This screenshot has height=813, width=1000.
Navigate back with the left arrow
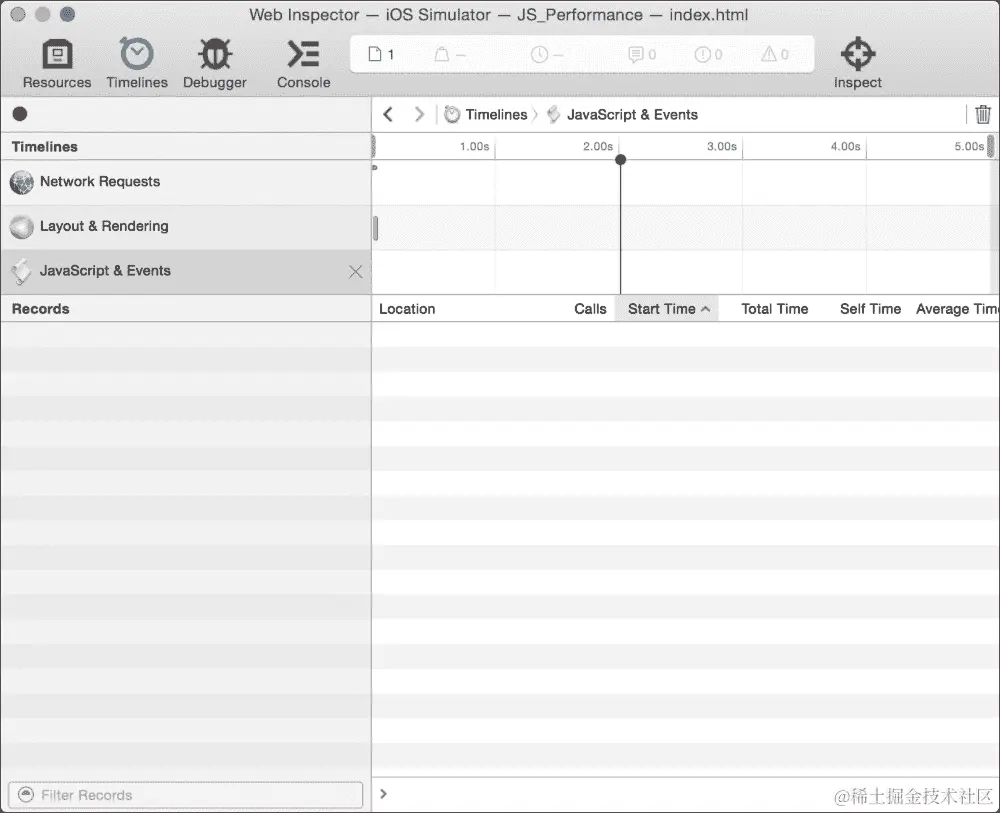[x=388, y=114]
